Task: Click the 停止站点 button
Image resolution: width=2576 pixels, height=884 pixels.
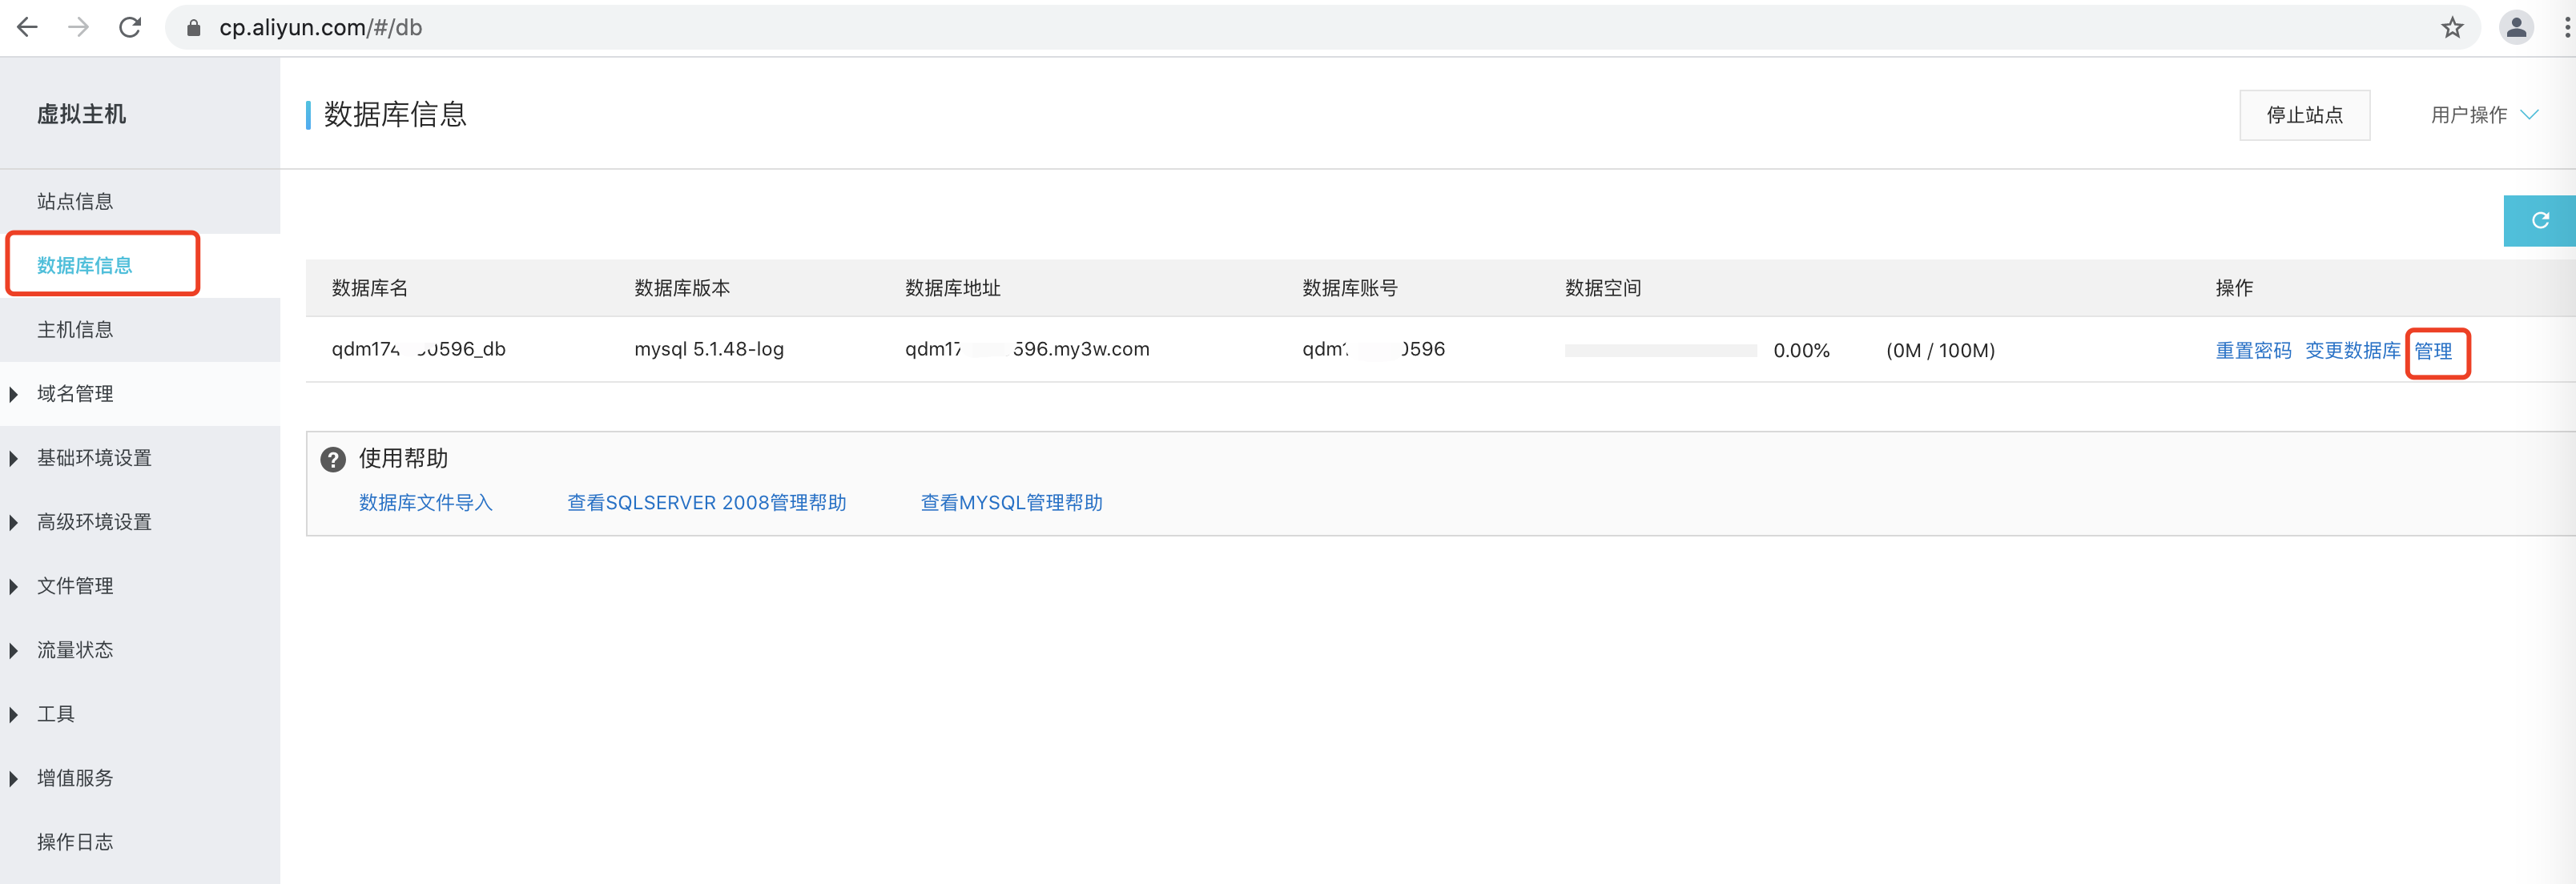Action: click(x=2304, y=115)
